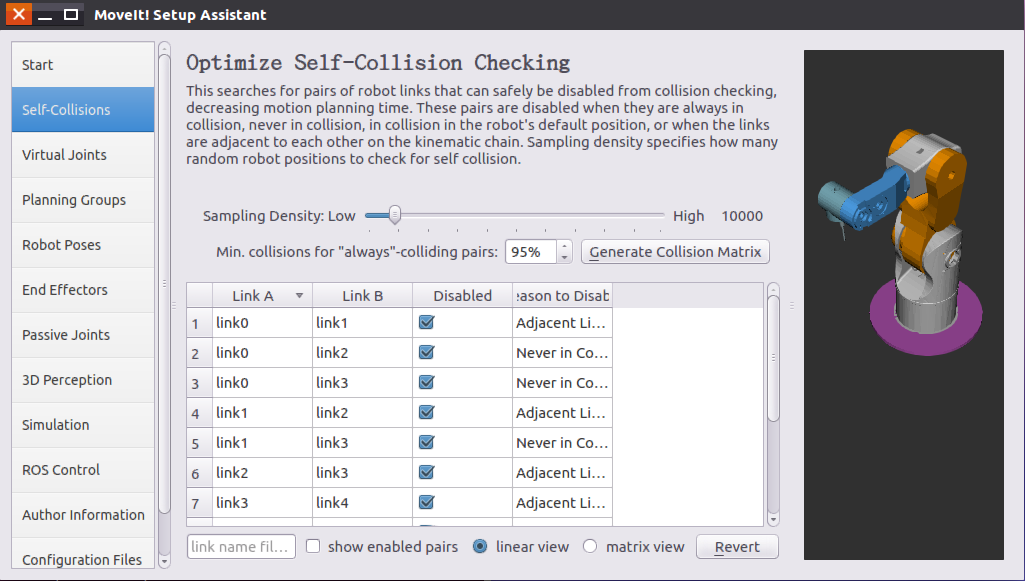Decrease the min collisions percentage spinner
1025x581 pixels.
click(x=565, y=257)
